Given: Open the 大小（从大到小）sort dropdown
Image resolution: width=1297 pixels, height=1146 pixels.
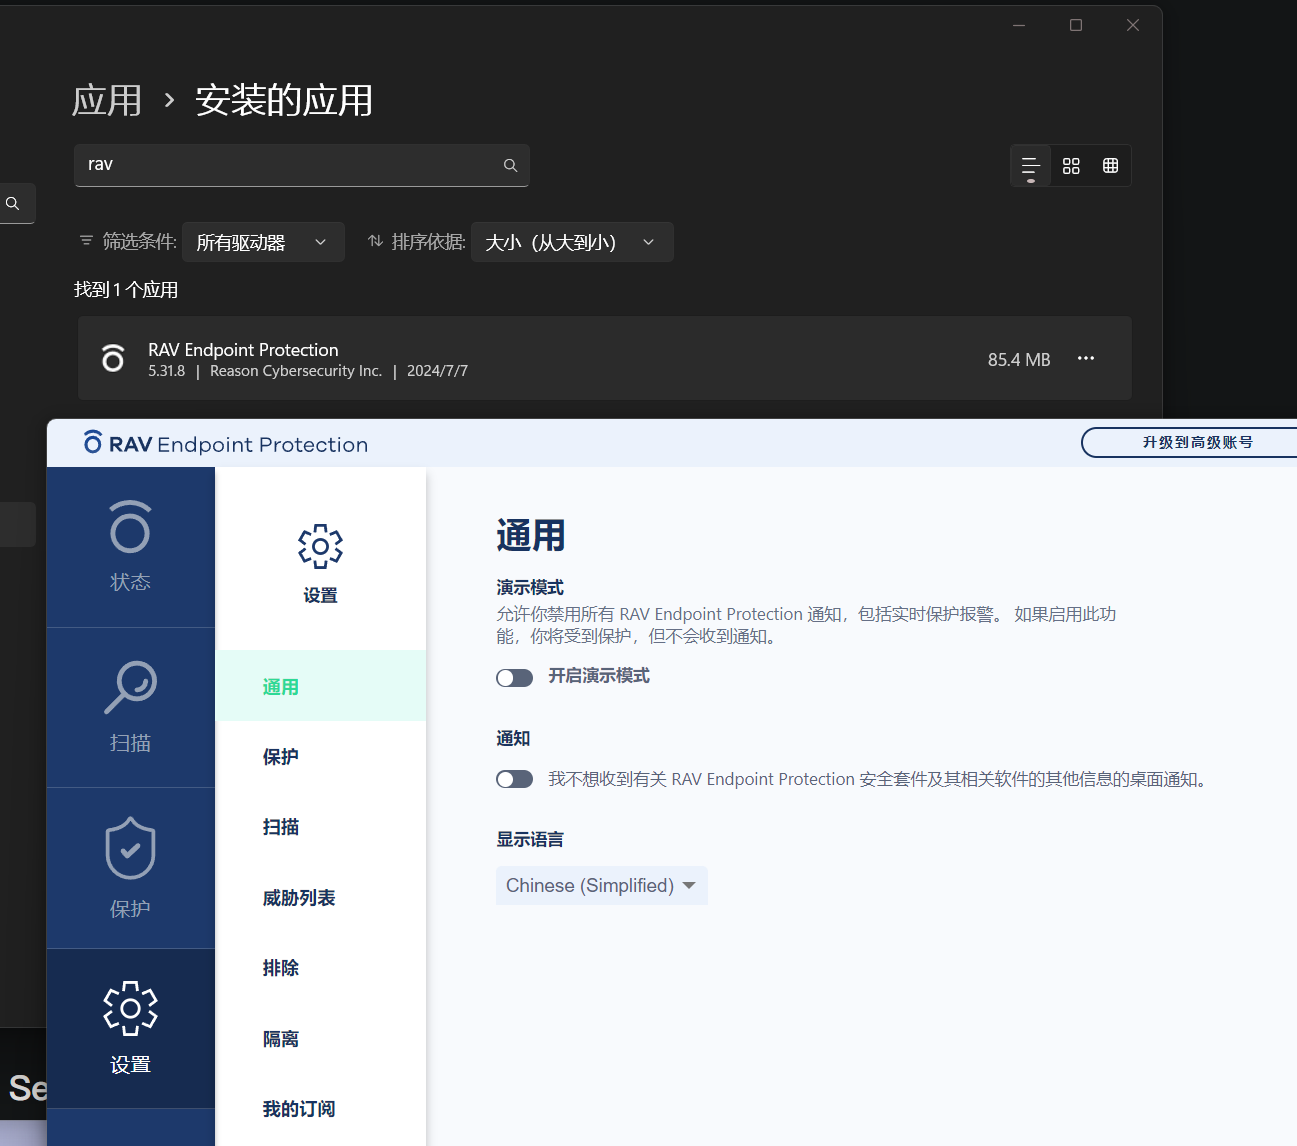Looking at the screenshot, I should coord(571,241).
